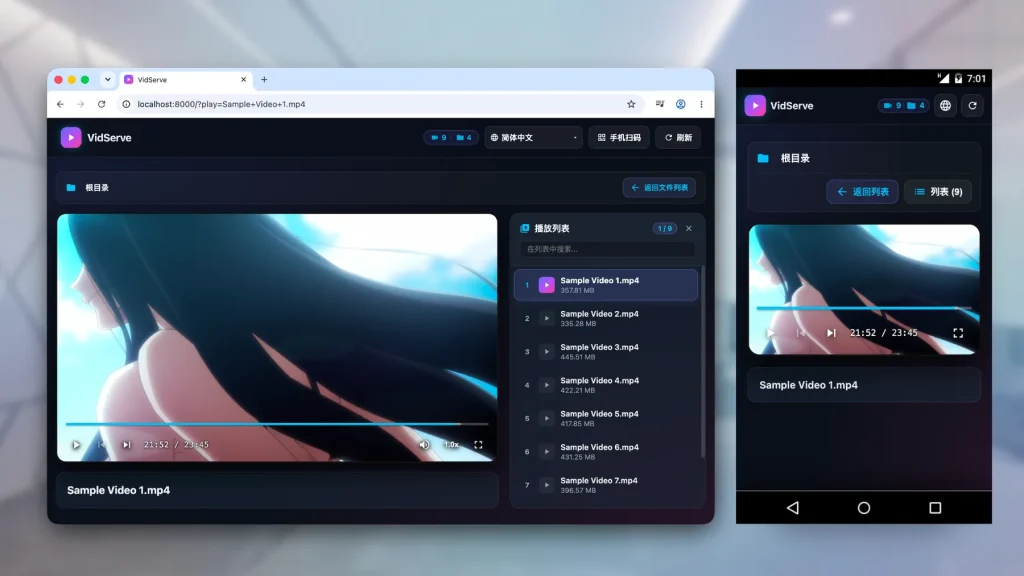Seek using the mobile player progress bar

point(863,308)
